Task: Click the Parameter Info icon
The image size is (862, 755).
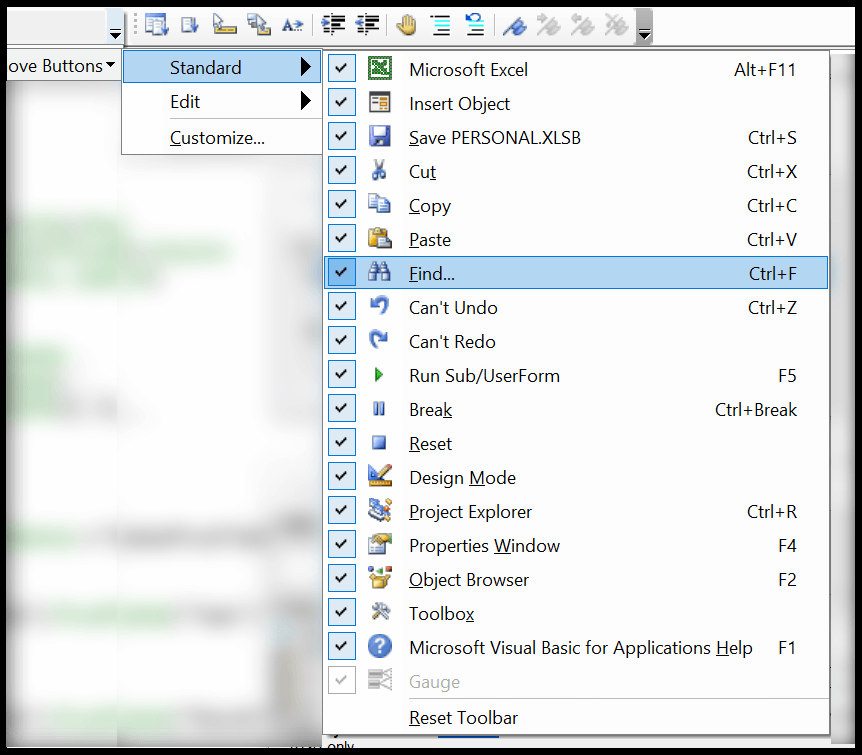Action: pyautogui.click(x=259, y=24)
